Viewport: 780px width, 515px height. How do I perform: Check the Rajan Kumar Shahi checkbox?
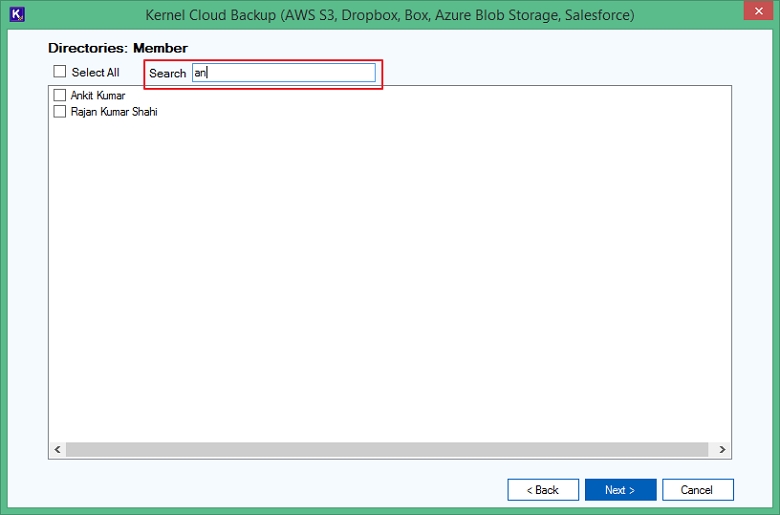[60, 111]
